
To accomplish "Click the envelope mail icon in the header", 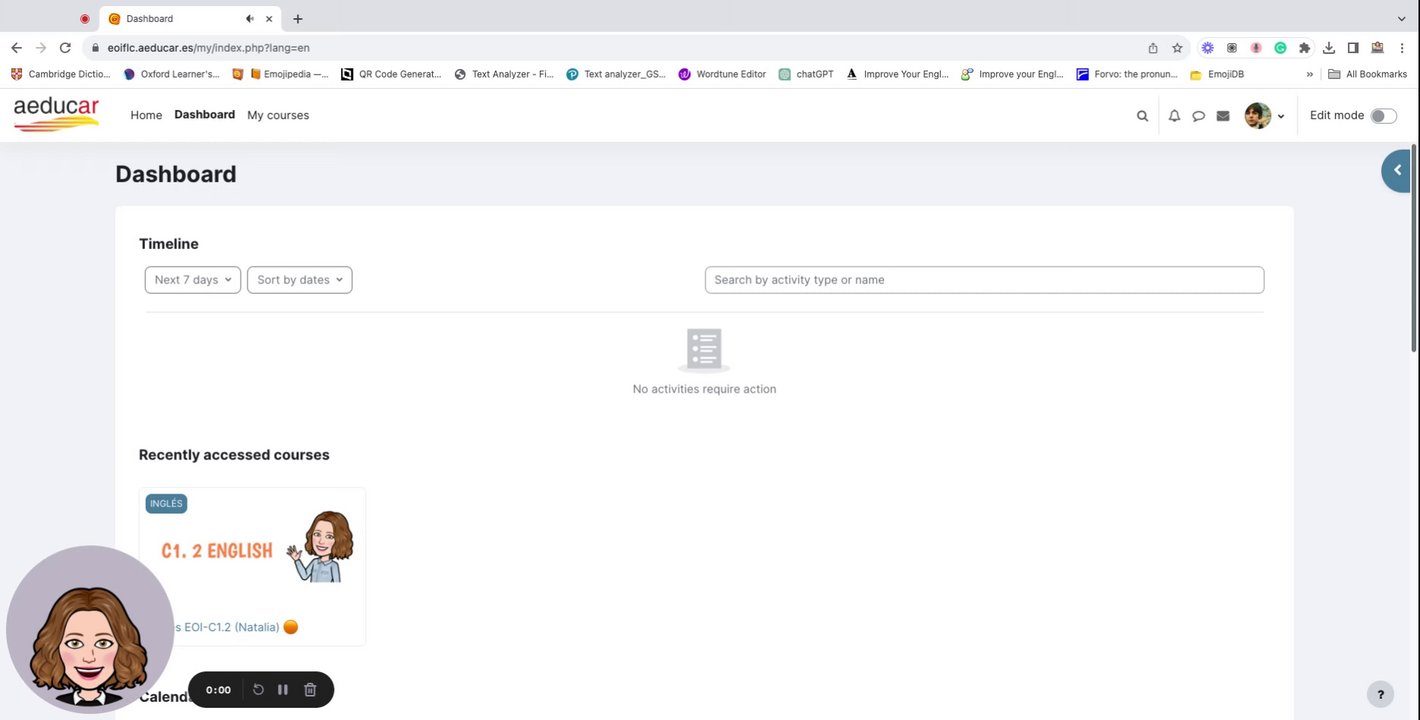I will (x=1222, y=116).
